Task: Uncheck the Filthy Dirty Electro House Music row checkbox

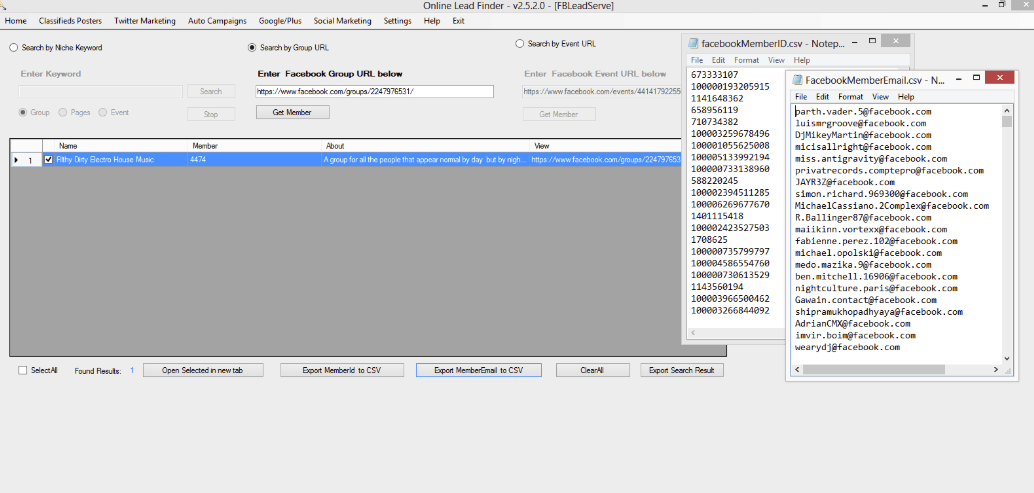Action: (x=48, y=159)
